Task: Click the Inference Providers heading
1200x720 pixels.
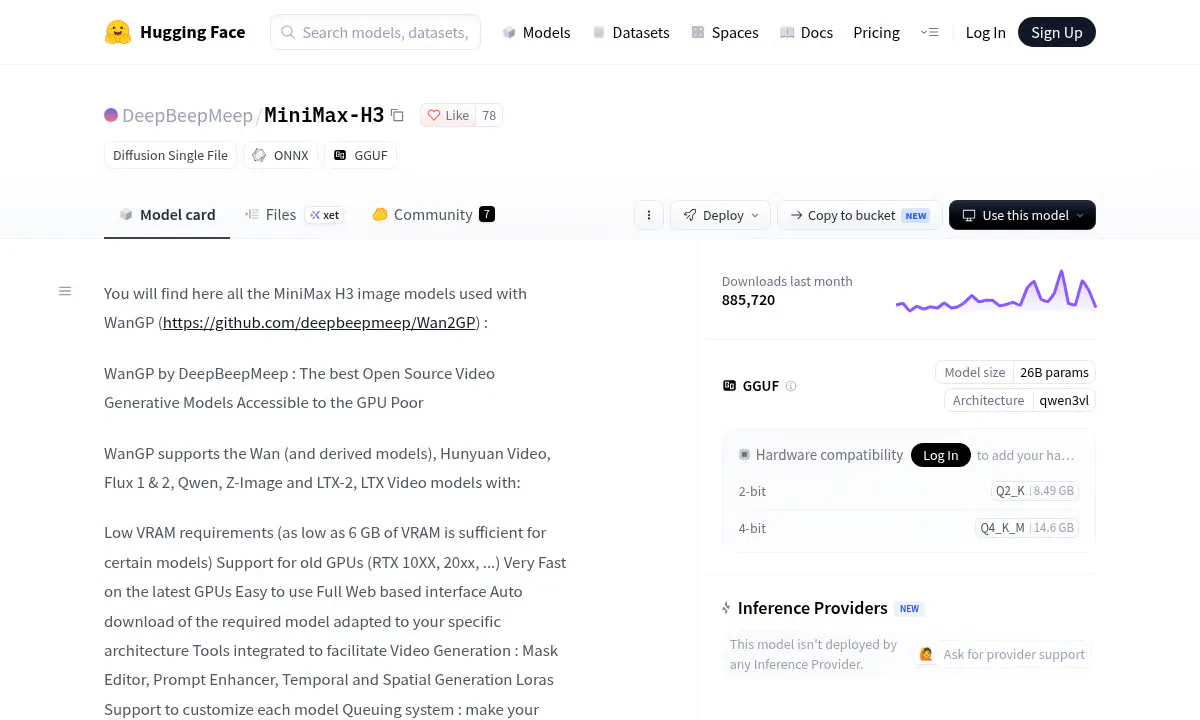Action: pyautogui.click(x=812, y=608)
